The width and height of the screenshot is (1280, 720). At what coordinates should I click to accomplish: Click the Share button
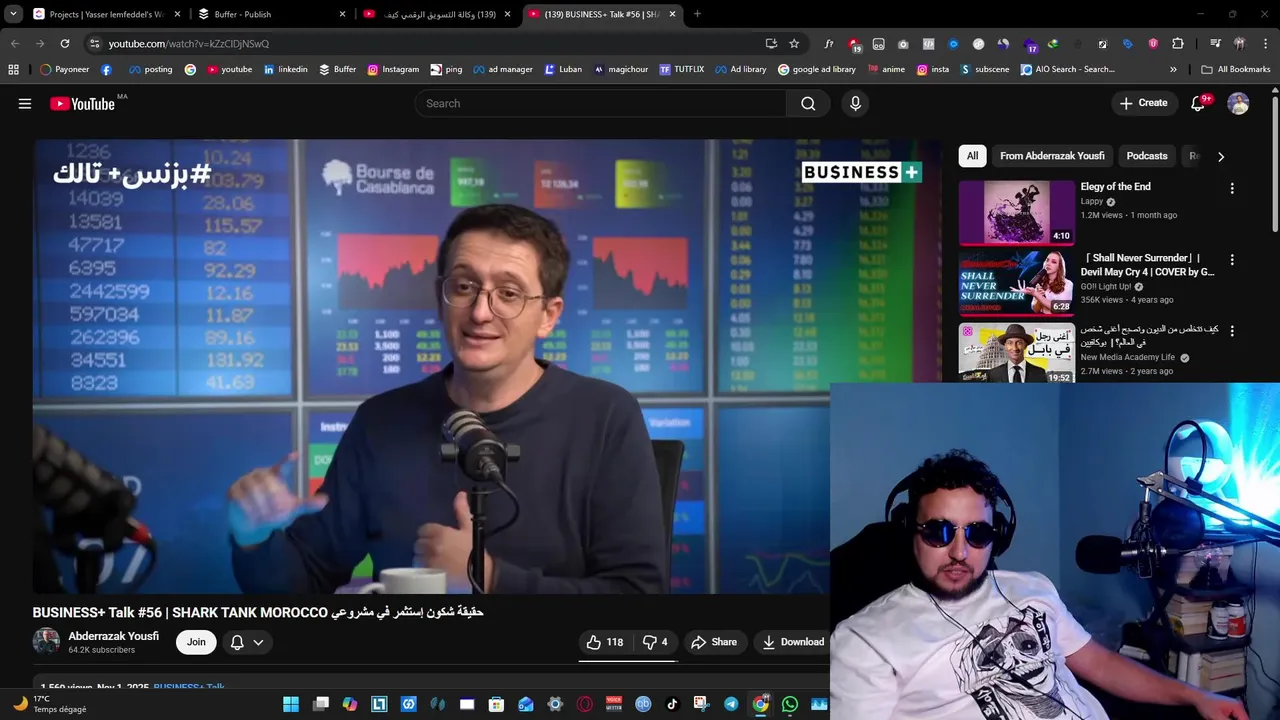tap(714, 642)
